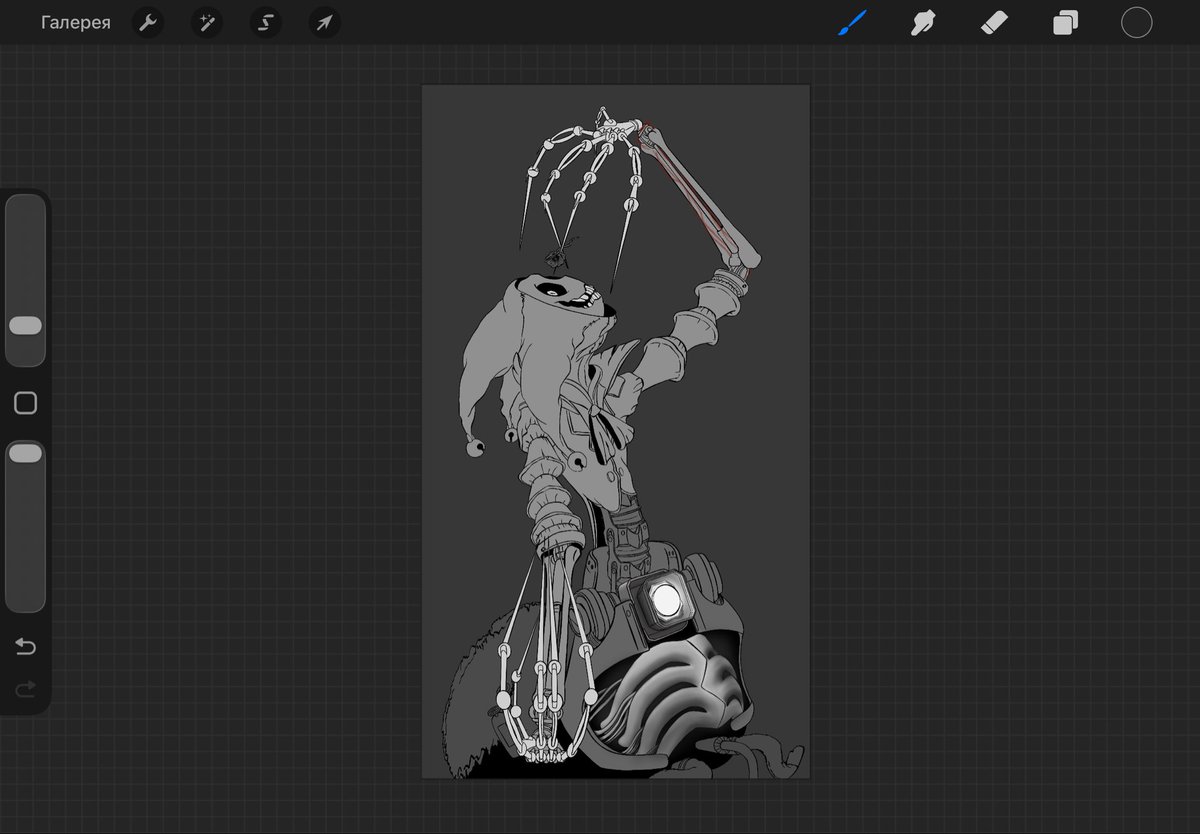Image resolution: width=1200 pixels, height=834 pixels.
Task: Click the brush opacity slider handle
Action: point(25,454)
